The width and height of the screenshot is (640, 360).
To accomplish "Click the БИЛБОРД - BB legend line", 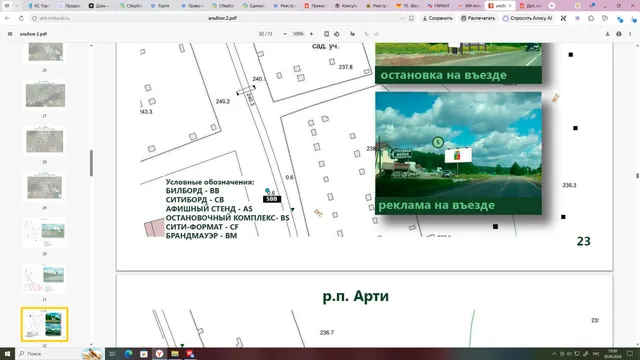I will (x=192, y=191).
